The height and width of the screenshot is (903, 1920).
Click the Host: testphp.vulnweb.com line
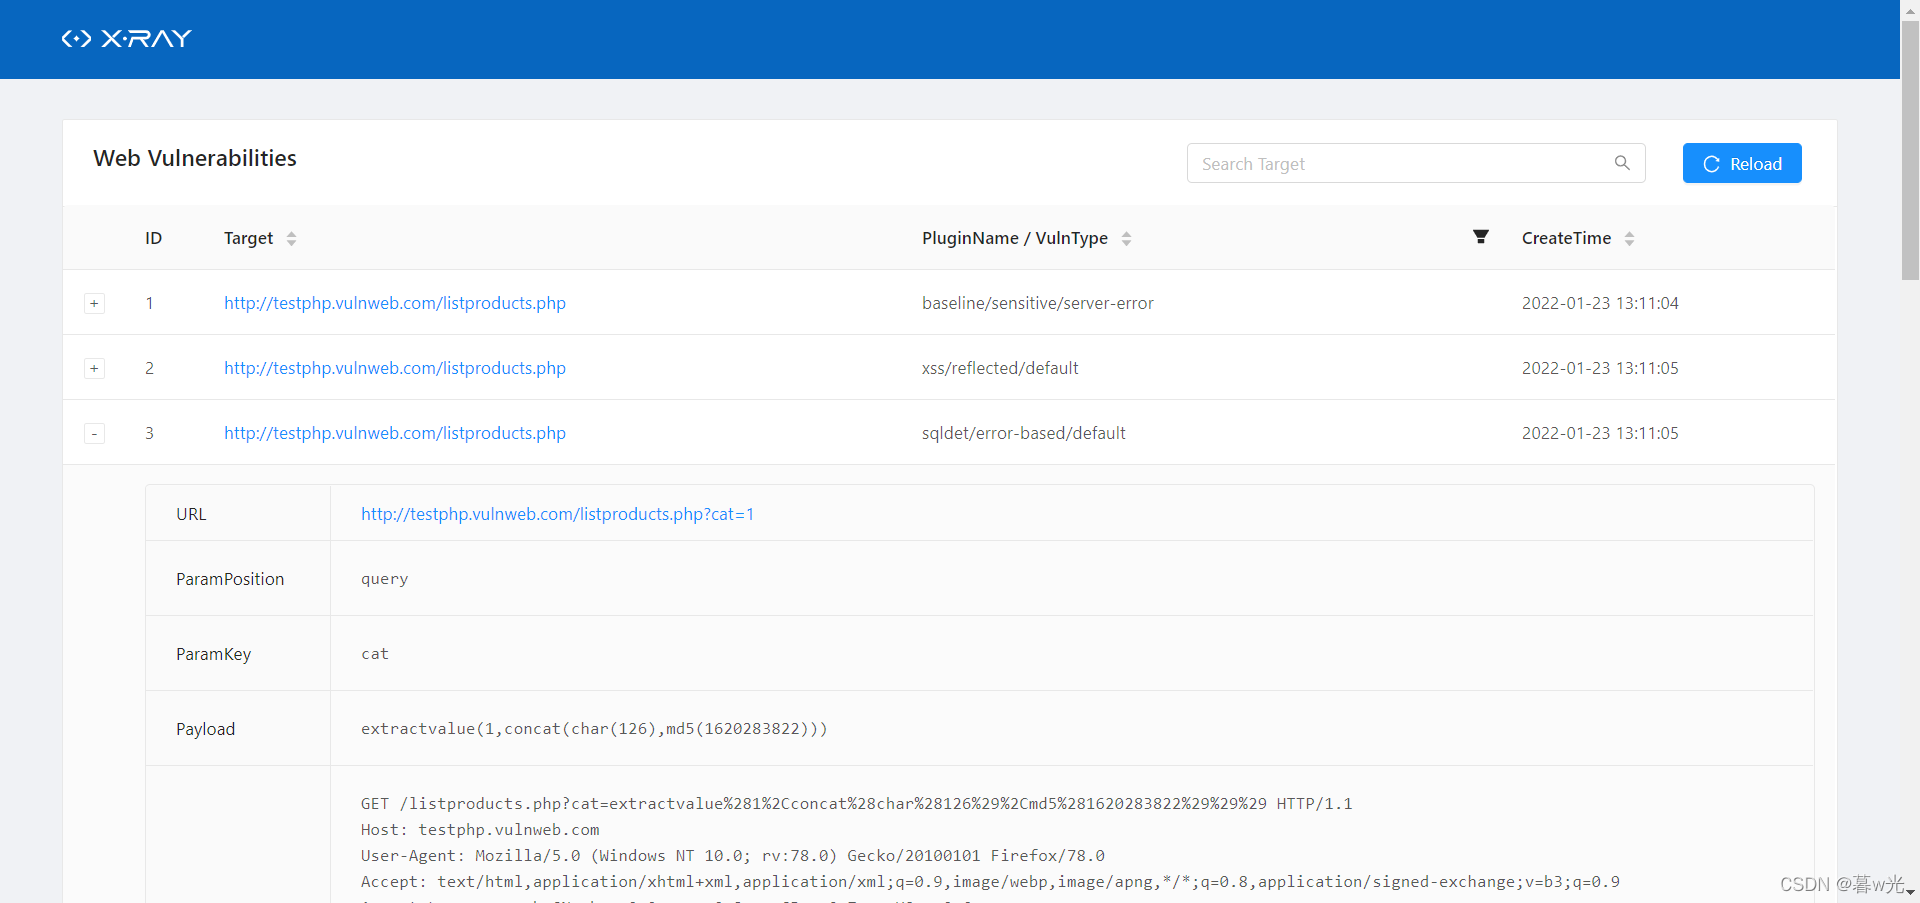coord(480,830)
